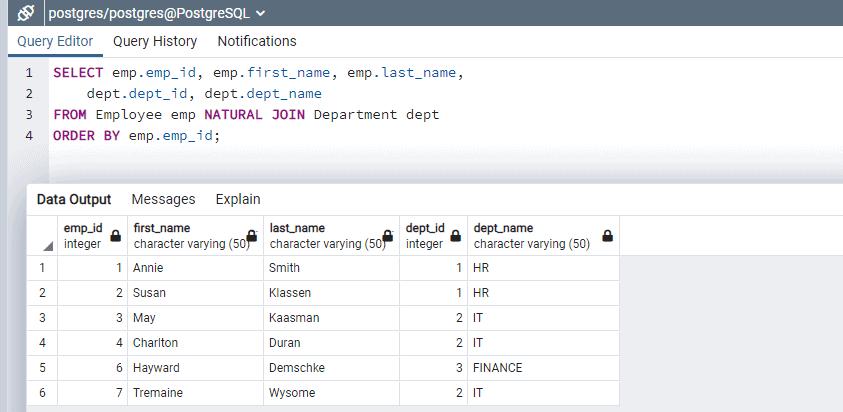Click the lock icon on dept_id column
Image resolution: width=843 pixels, height=412 pixels.
455,236
